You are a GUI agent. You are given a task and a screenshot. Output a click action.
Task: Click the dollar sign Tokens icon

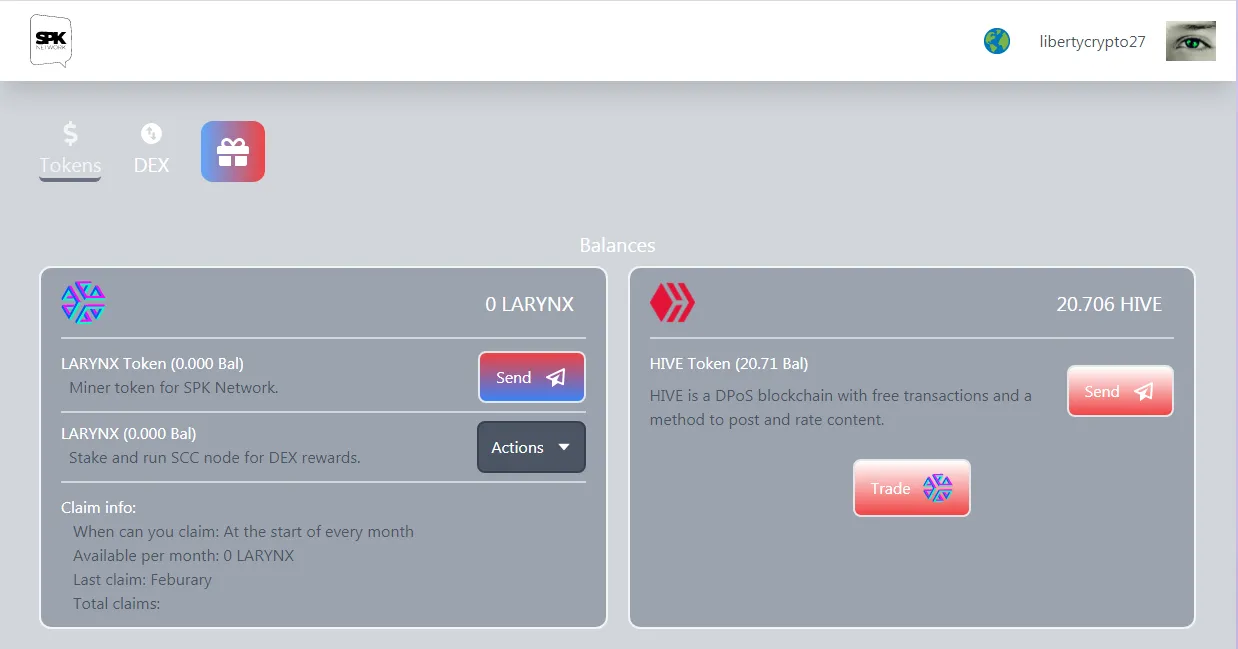(70, 134)
